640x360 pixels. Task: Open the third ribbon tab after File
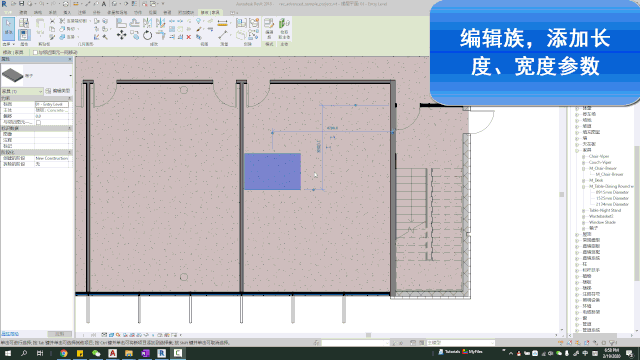[x=53, y=13]
